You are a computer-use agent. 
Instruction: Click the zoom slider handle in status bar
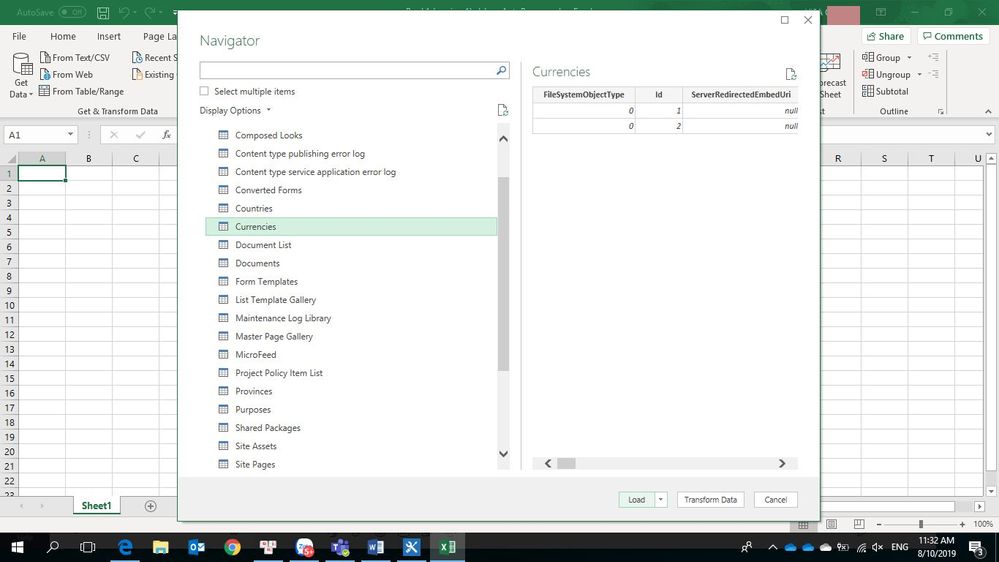click(921, 524)
